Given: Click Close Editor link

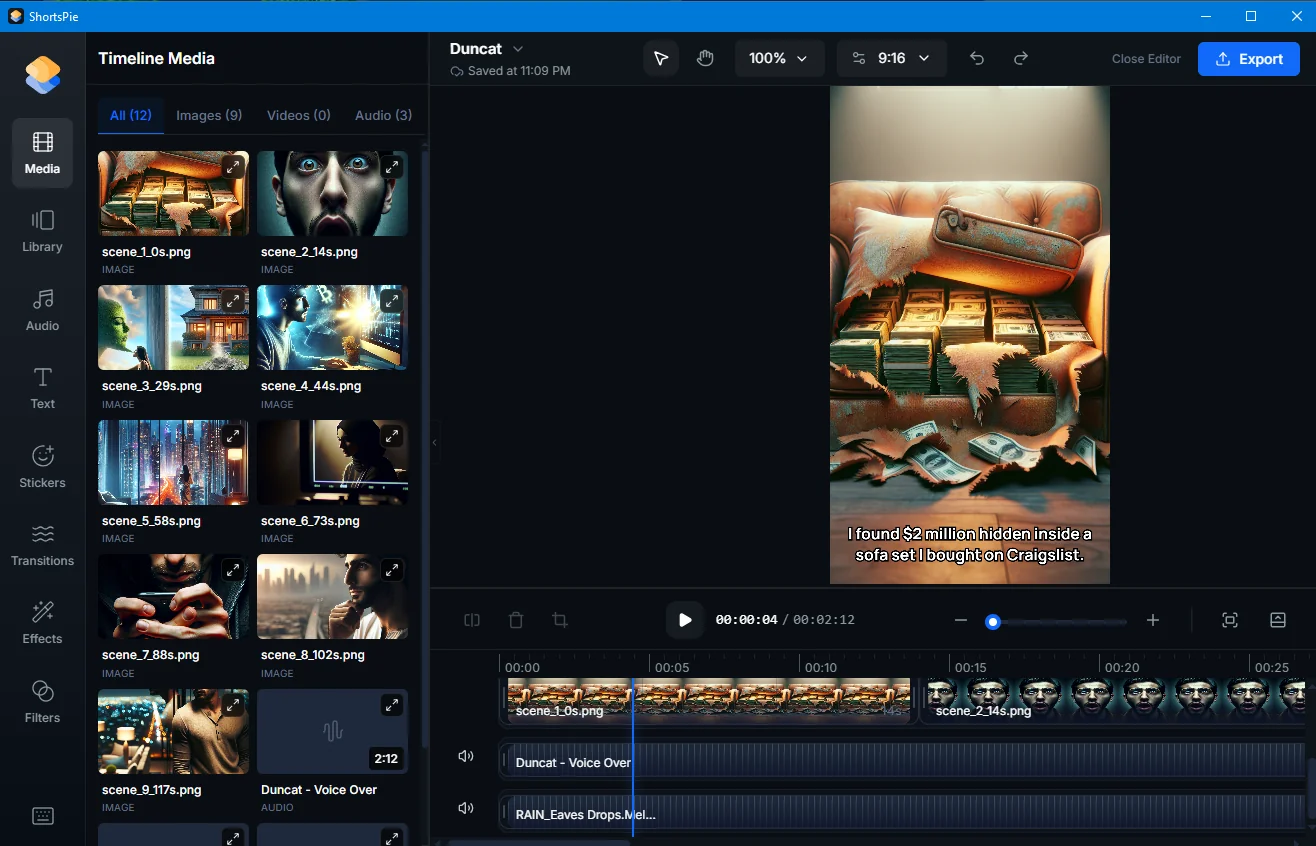Looking at the screenshot, I should point(1146,59).
